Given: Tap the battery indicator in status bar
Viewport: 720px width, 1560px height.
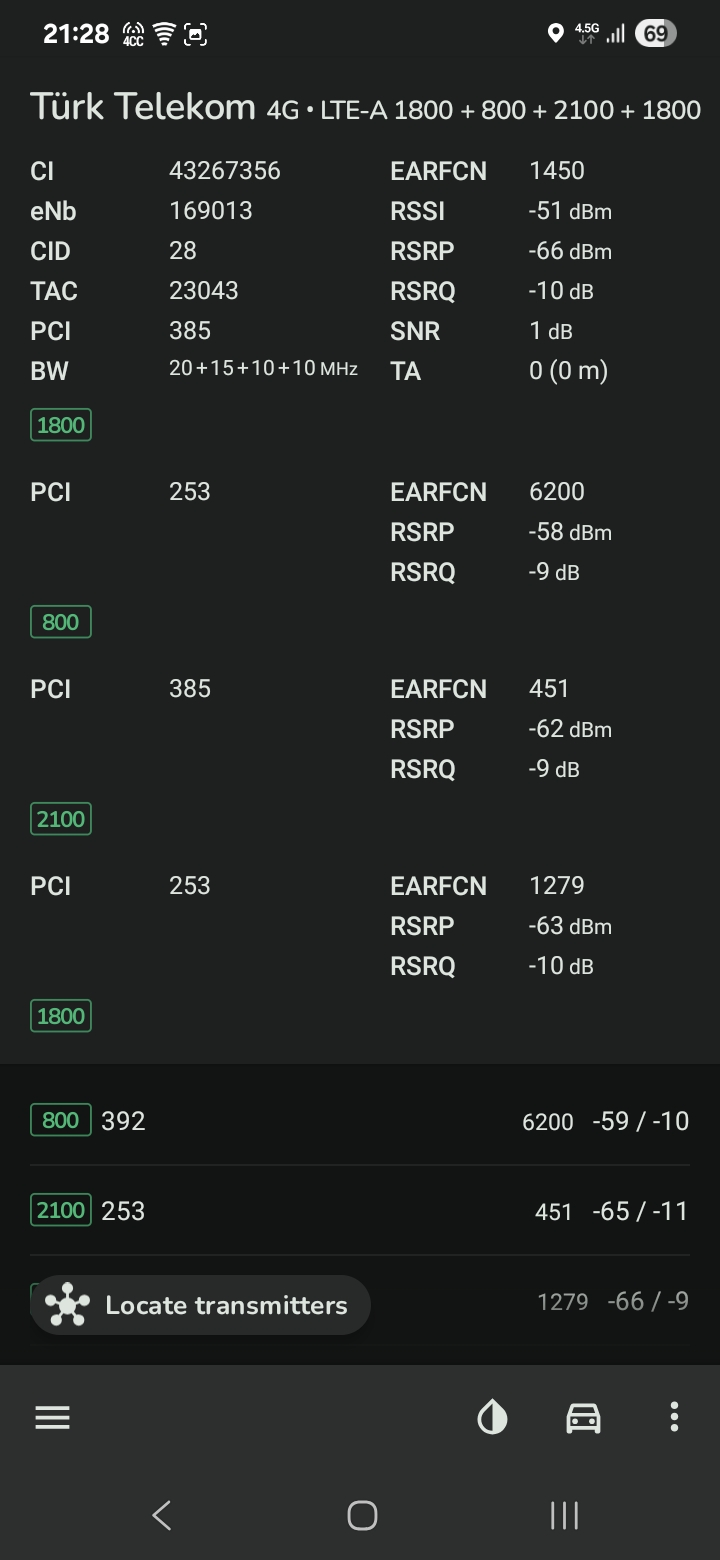Looking at the screenshot, I should coord(655,34).
